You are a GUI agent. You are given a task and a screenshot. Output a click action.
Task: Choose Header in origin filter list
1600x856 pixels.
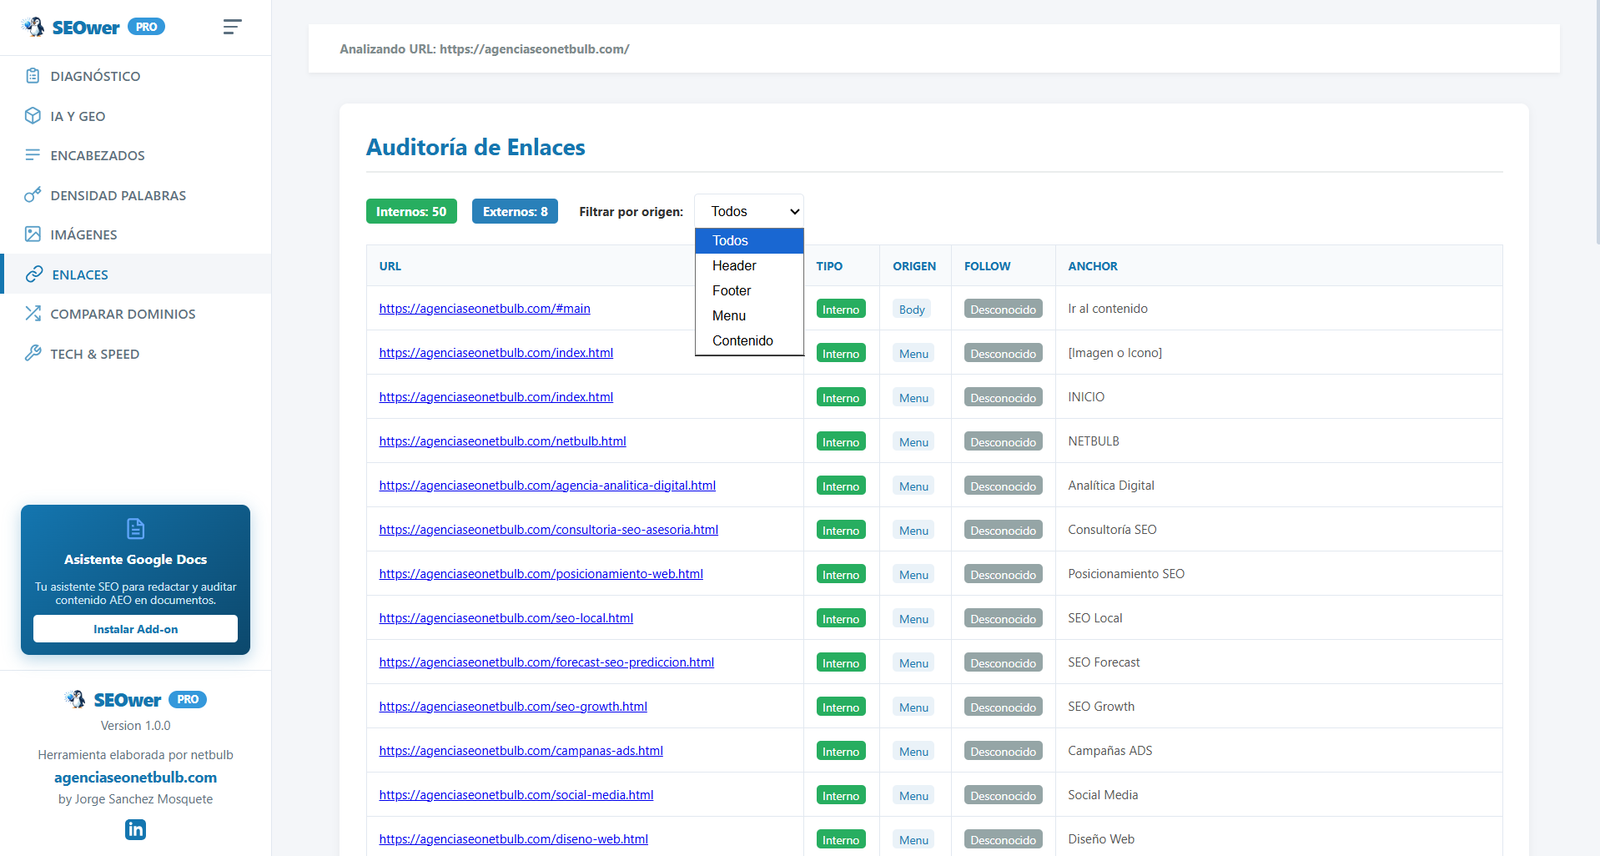(x=749, y=266)
